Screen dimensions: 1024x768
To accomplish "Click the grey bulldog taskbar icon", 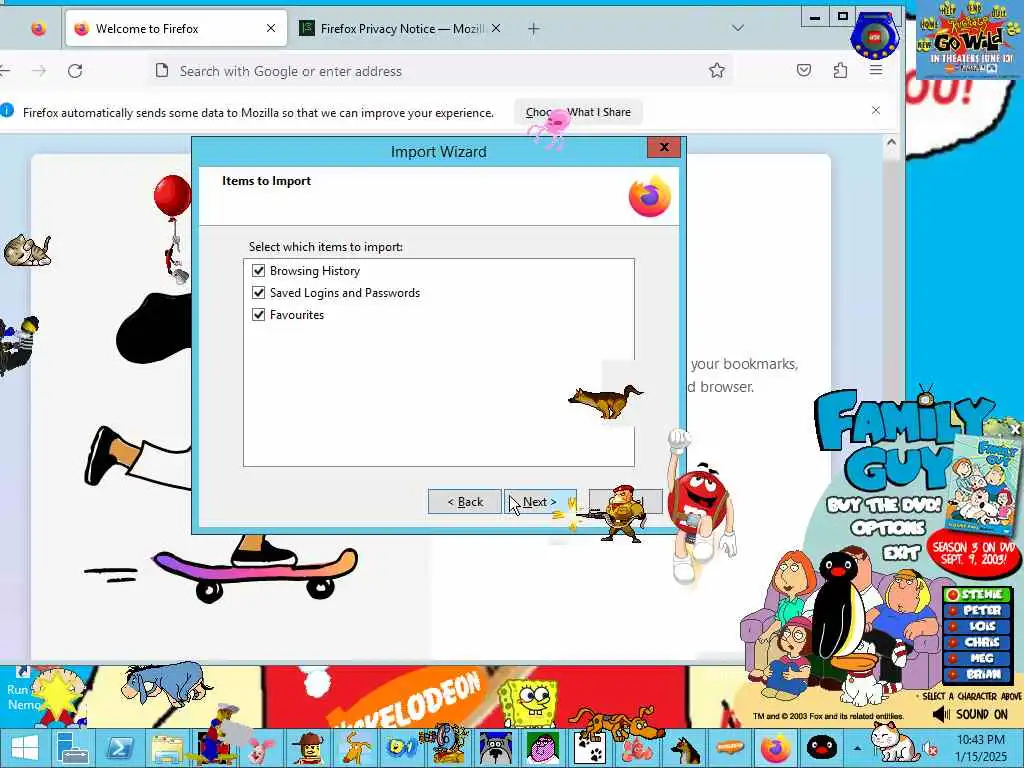I will click(496, 748).
